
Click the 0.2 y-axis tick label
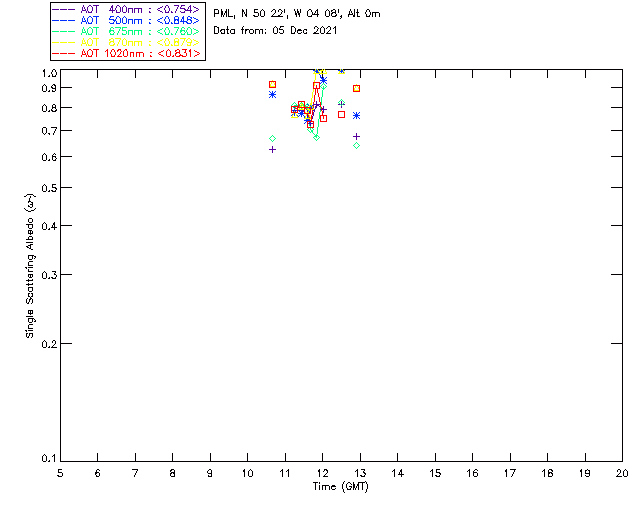(x=49, y=344)
